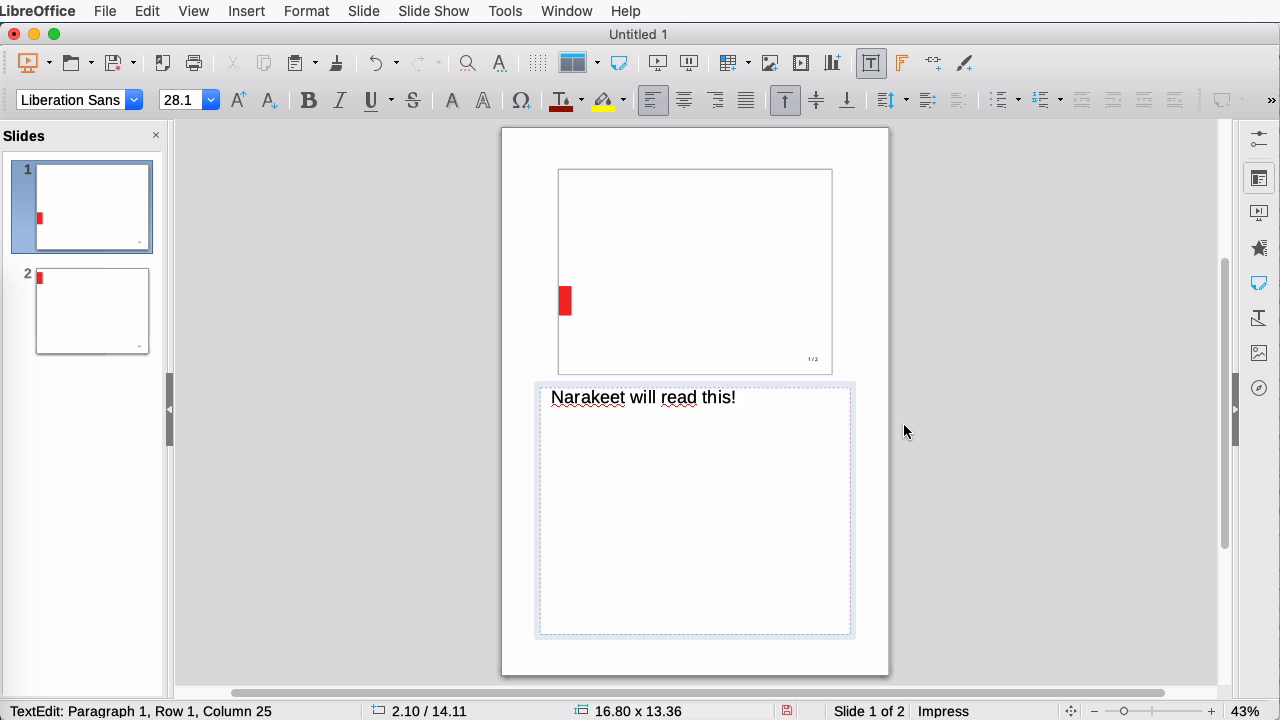Click the Undo arrow icon
Viewport: 1280px width, 720px height.
tap(376, 63)
